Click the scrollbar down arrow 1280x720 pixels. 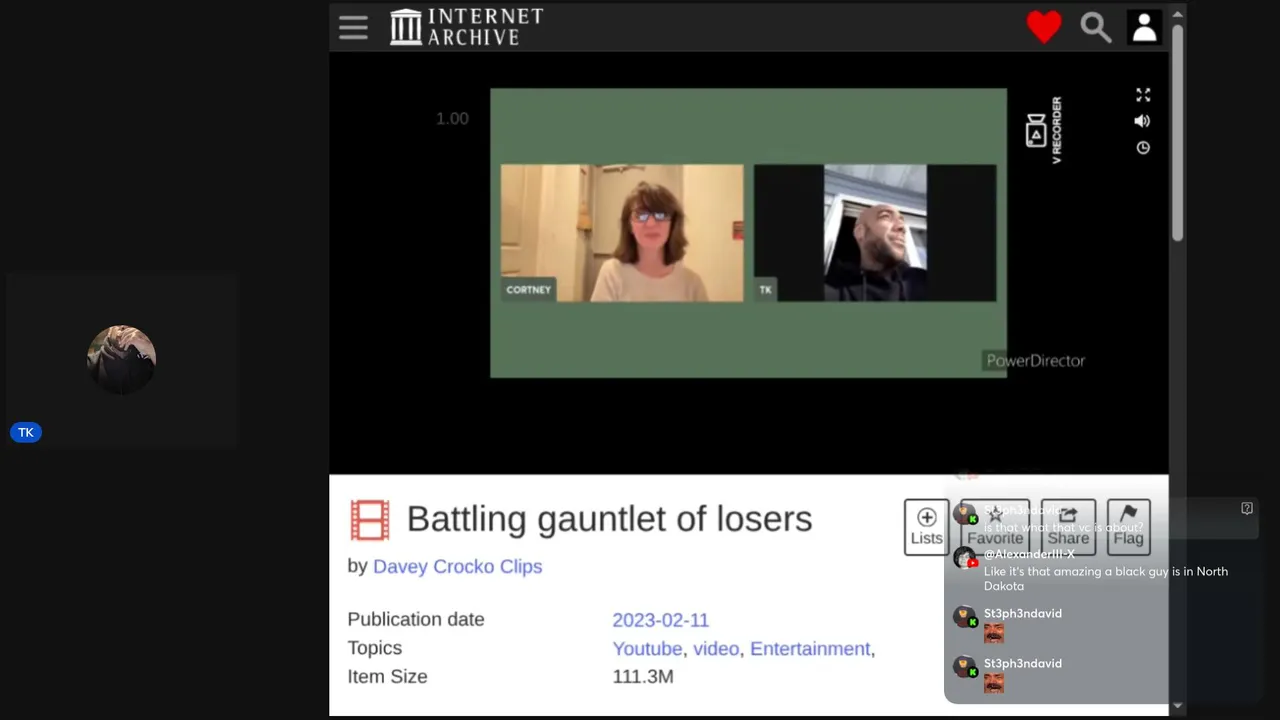click(1178, 707)
